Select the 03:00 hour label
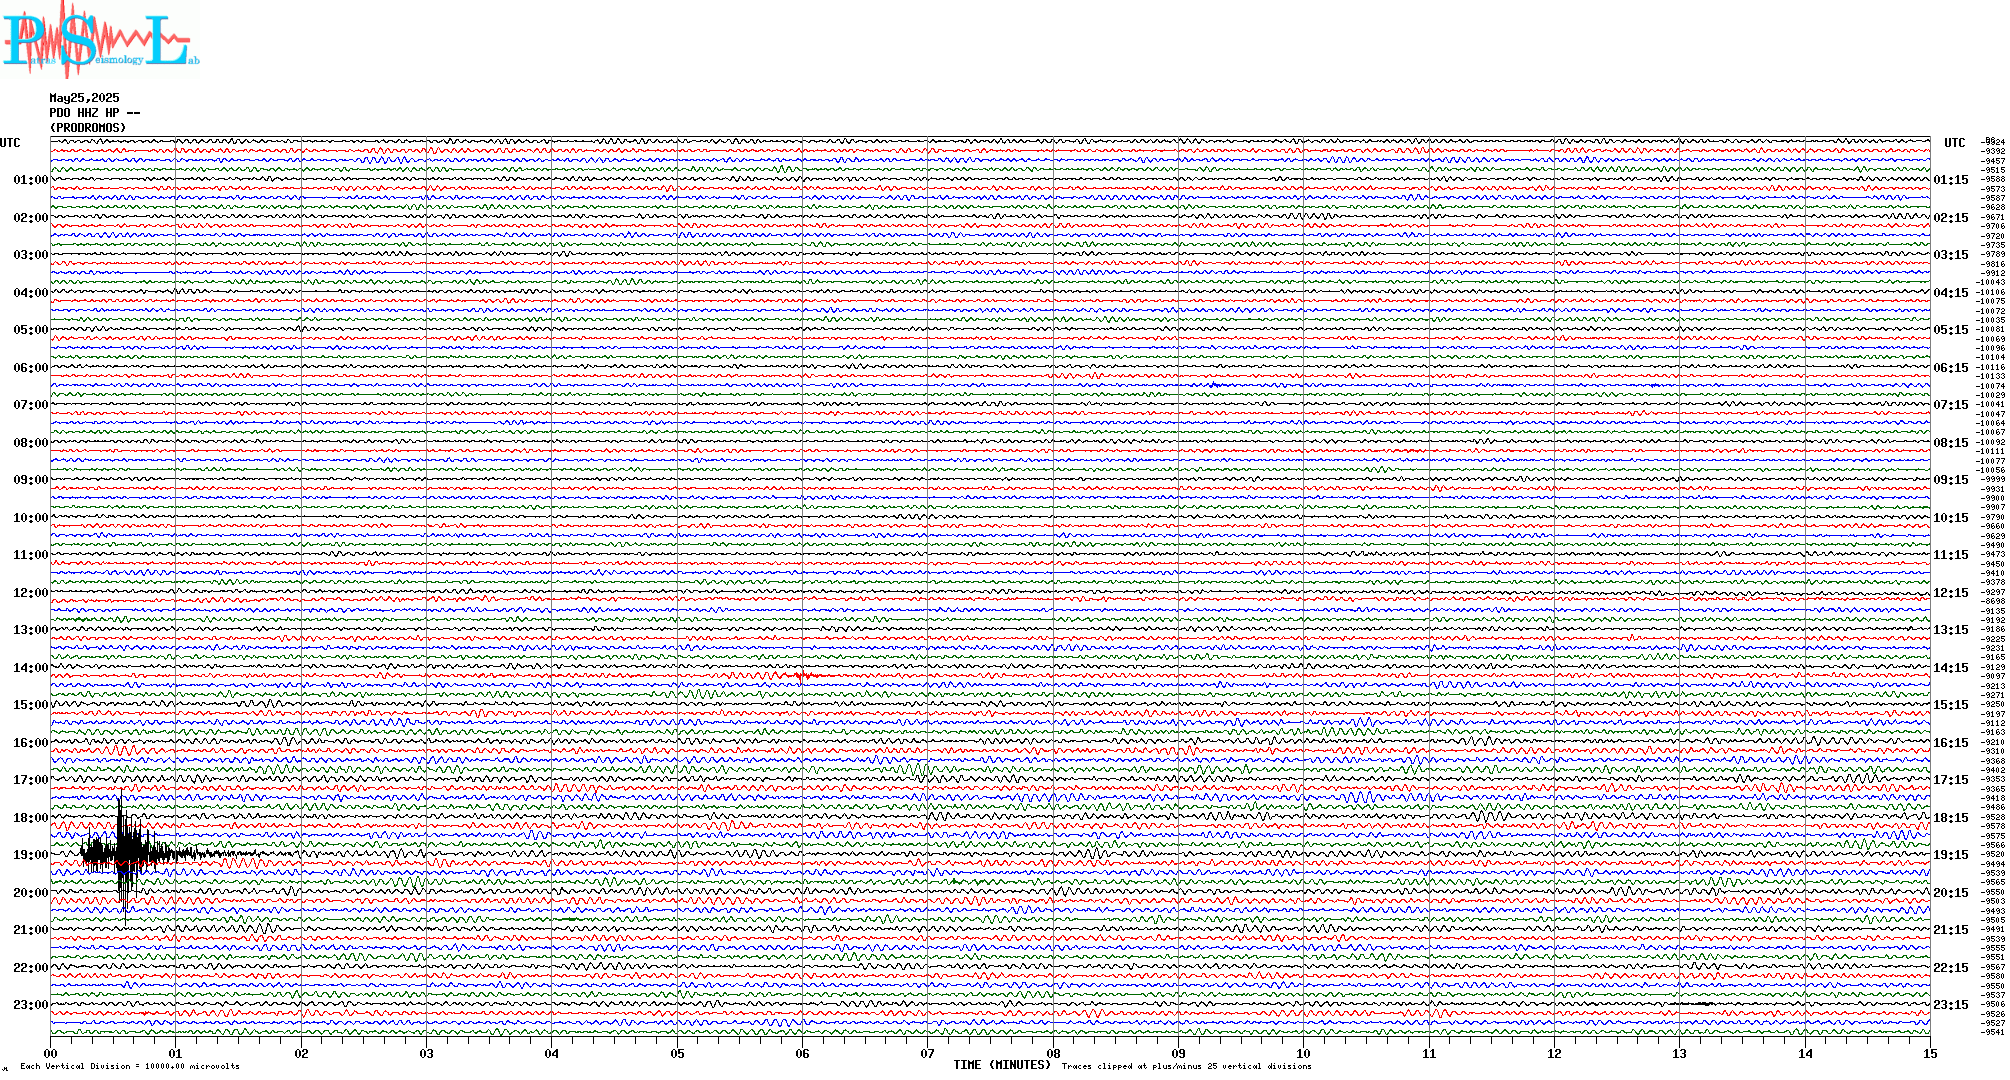The width and height of the screenshot is (2010, 1080). coord(30,255)
